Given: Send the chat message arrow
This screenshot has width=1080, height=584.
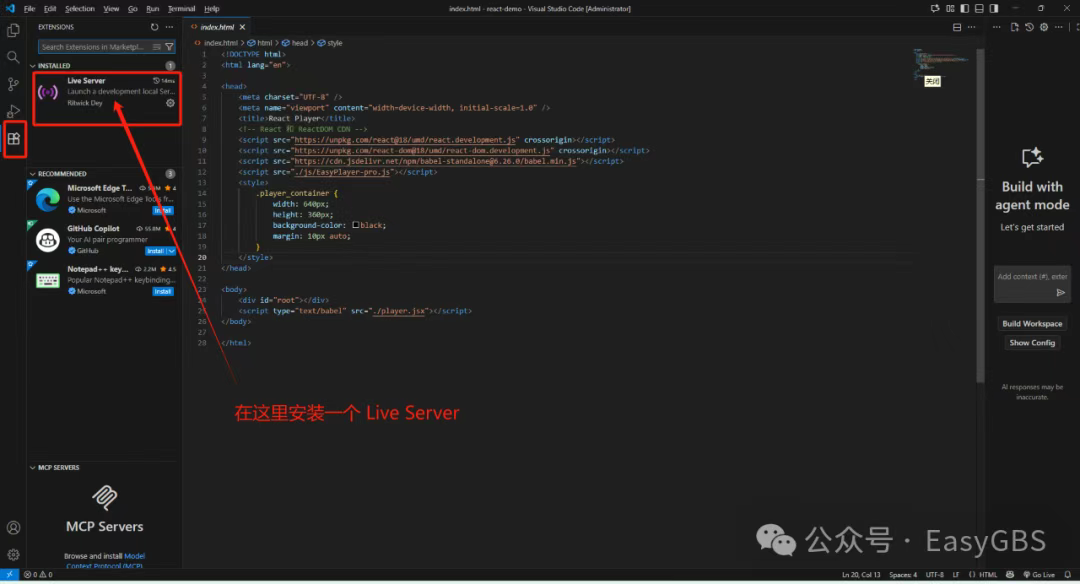Looking at the screenshot, I should pos(1061,293).
